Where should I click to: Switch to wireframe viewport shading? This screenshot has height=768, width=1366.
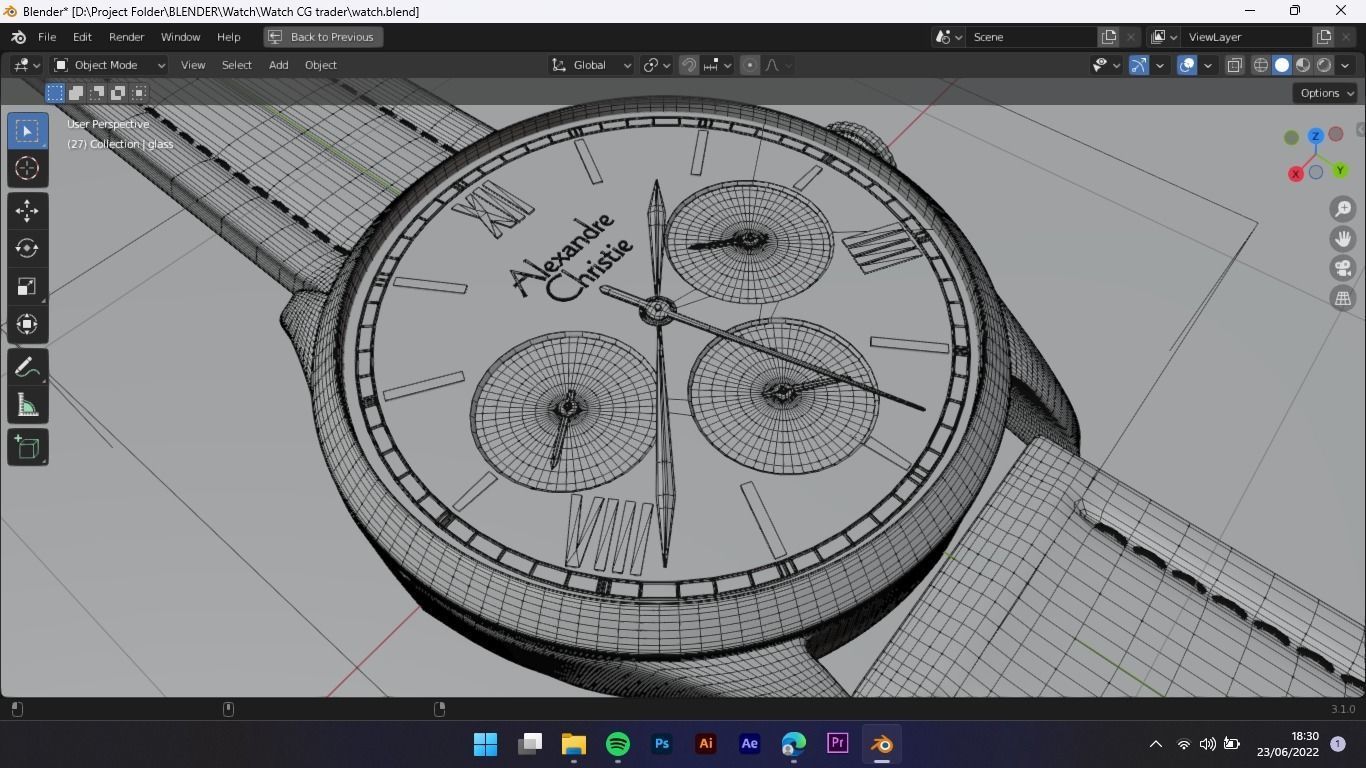coord(1261,65)
